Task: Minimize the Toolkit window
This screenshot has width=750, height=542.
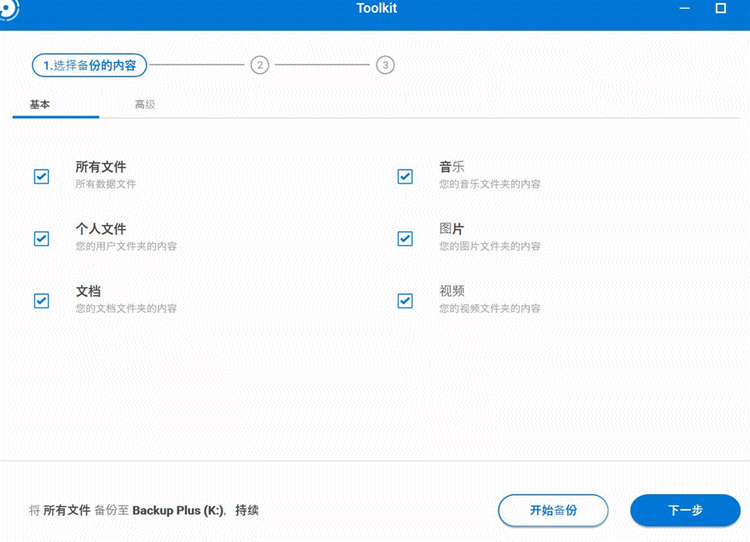Action: [x=684, y=8]
